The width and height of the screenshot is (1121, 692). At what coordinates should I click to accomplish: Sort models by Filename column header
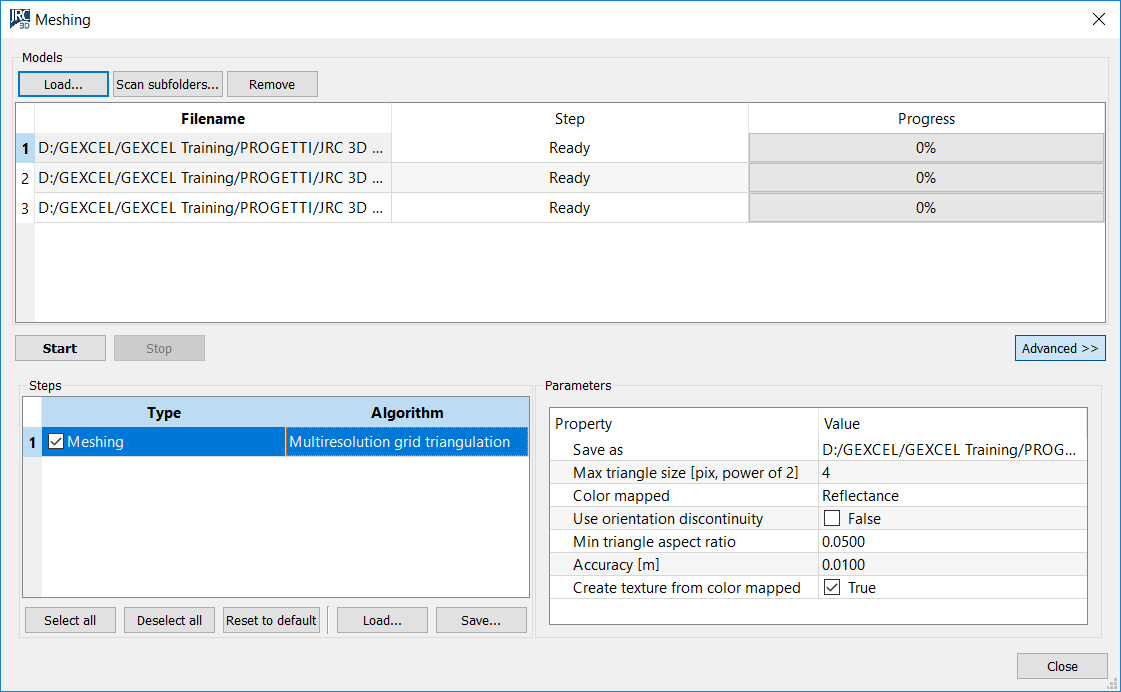point(213,119)
